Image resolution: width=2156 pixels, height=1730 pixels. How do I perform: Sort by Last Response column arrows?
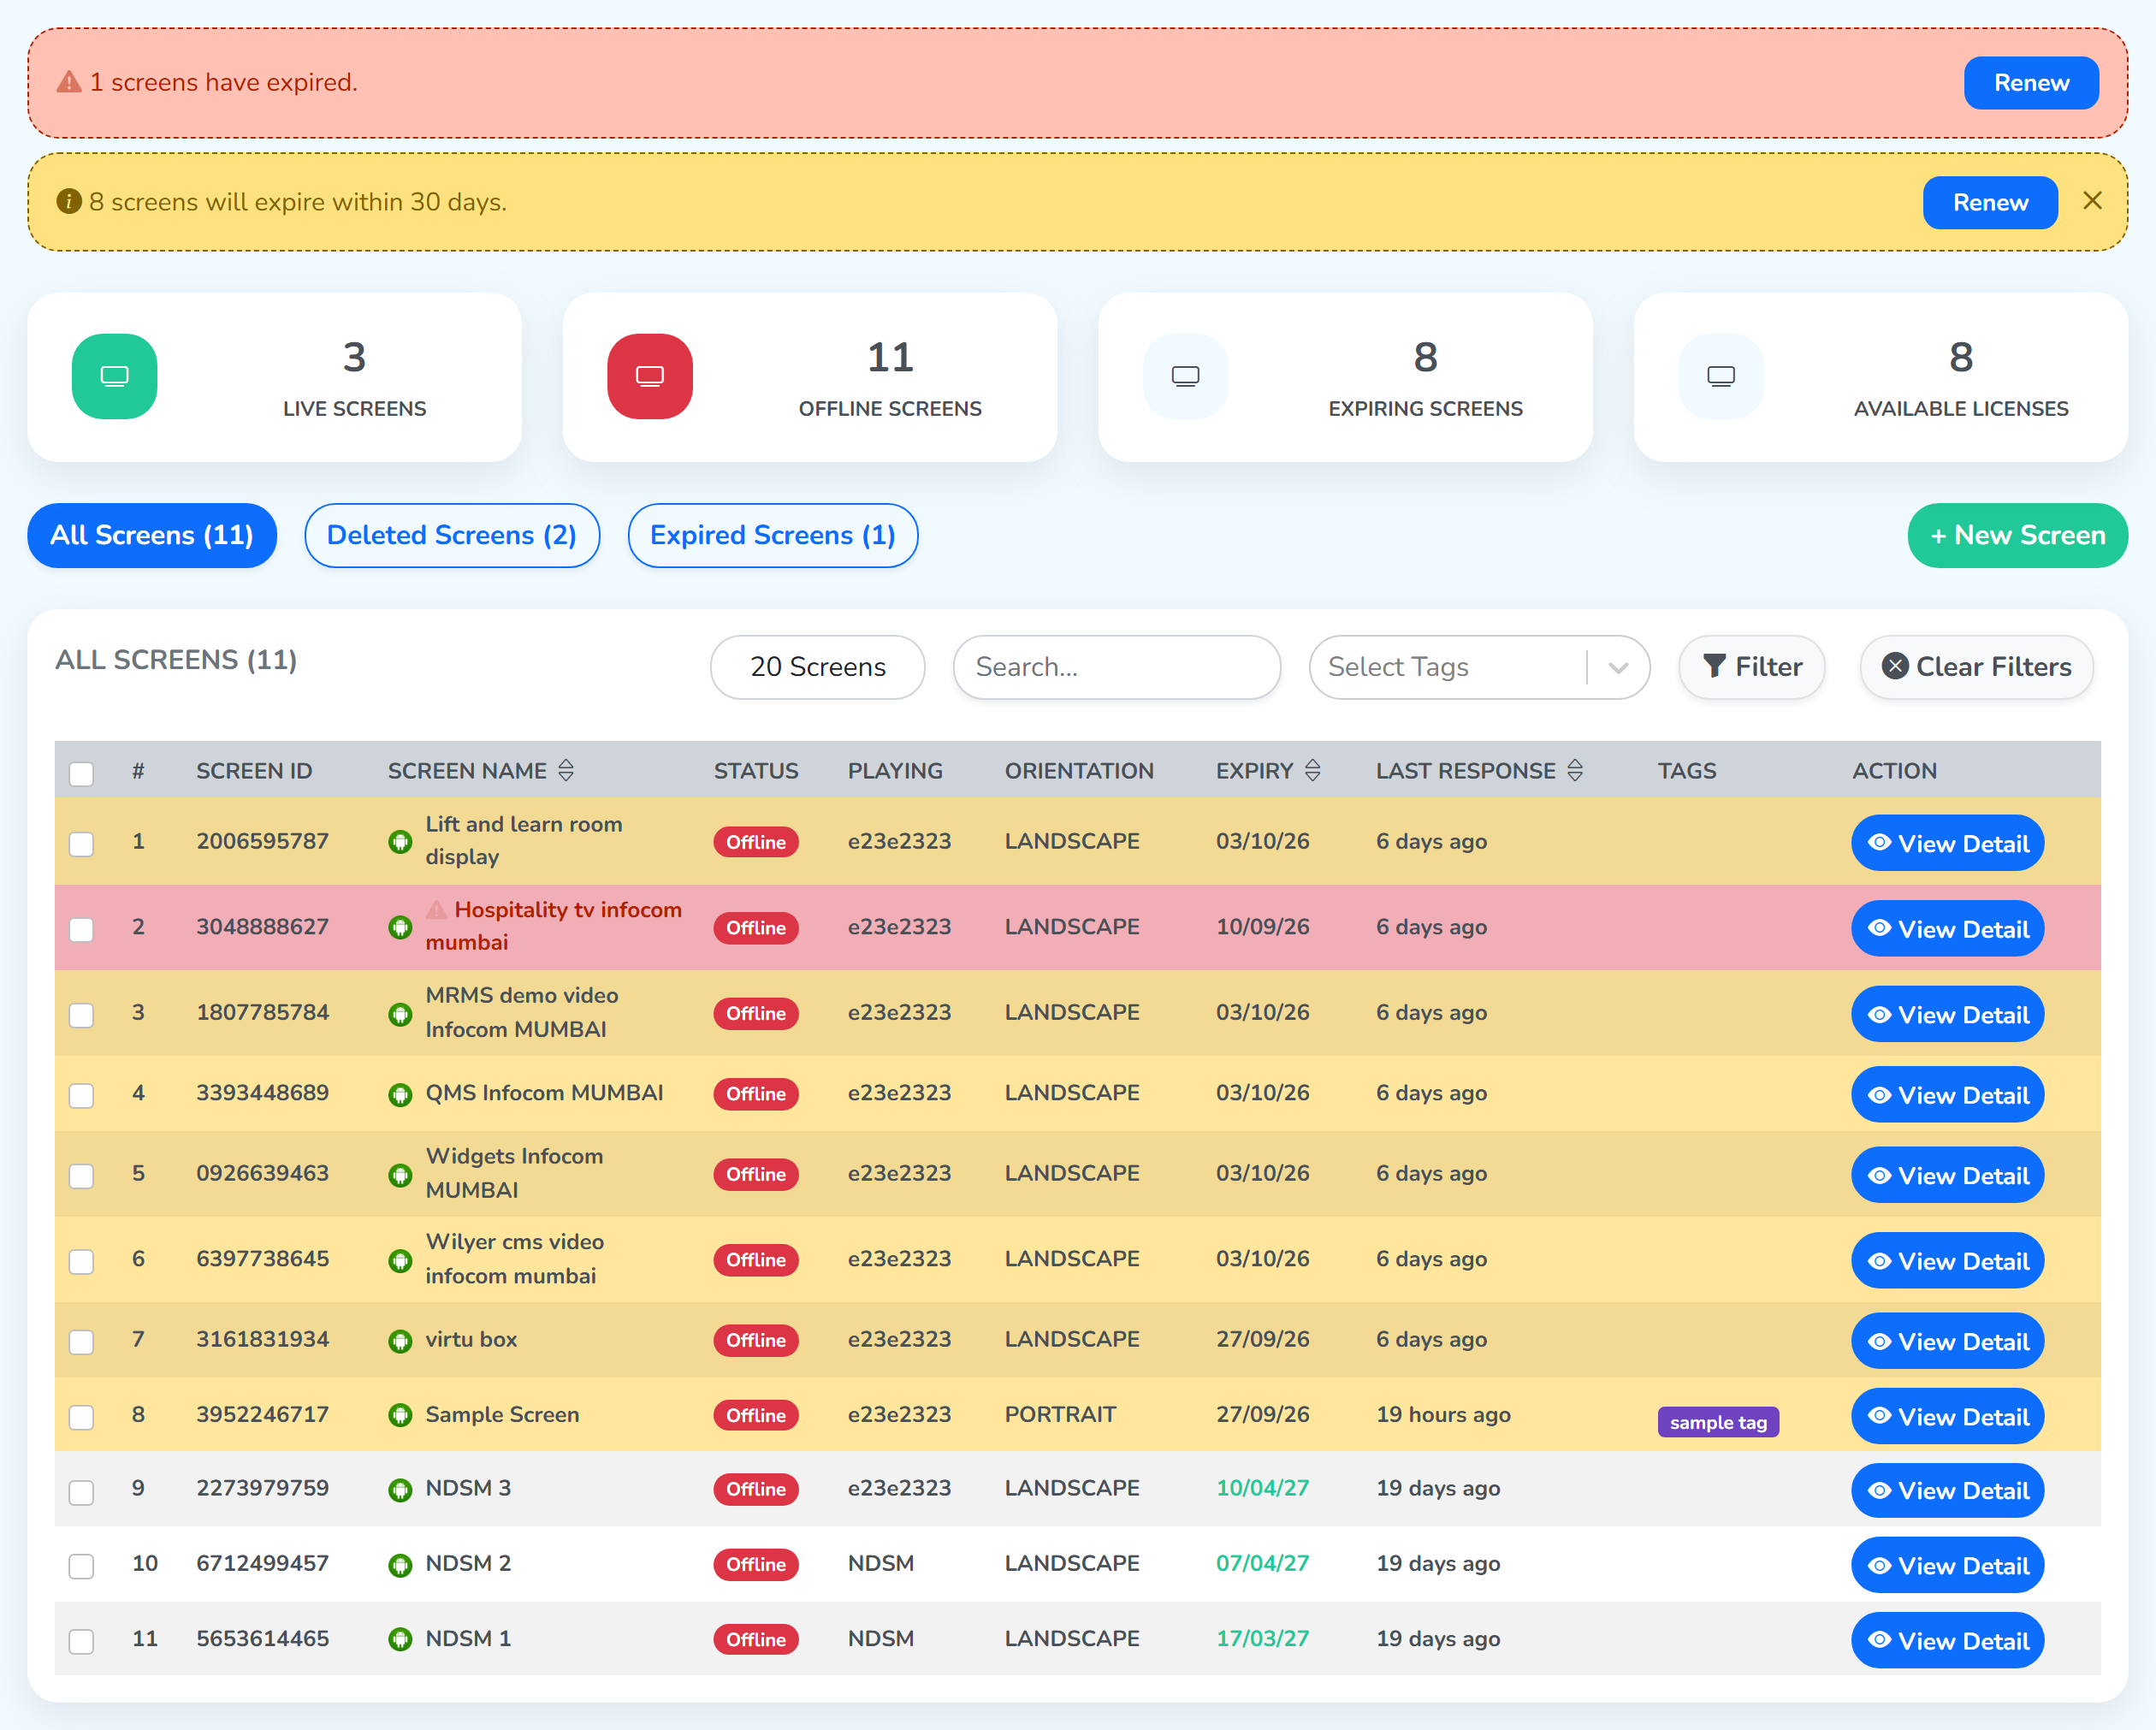point(1575,770)
